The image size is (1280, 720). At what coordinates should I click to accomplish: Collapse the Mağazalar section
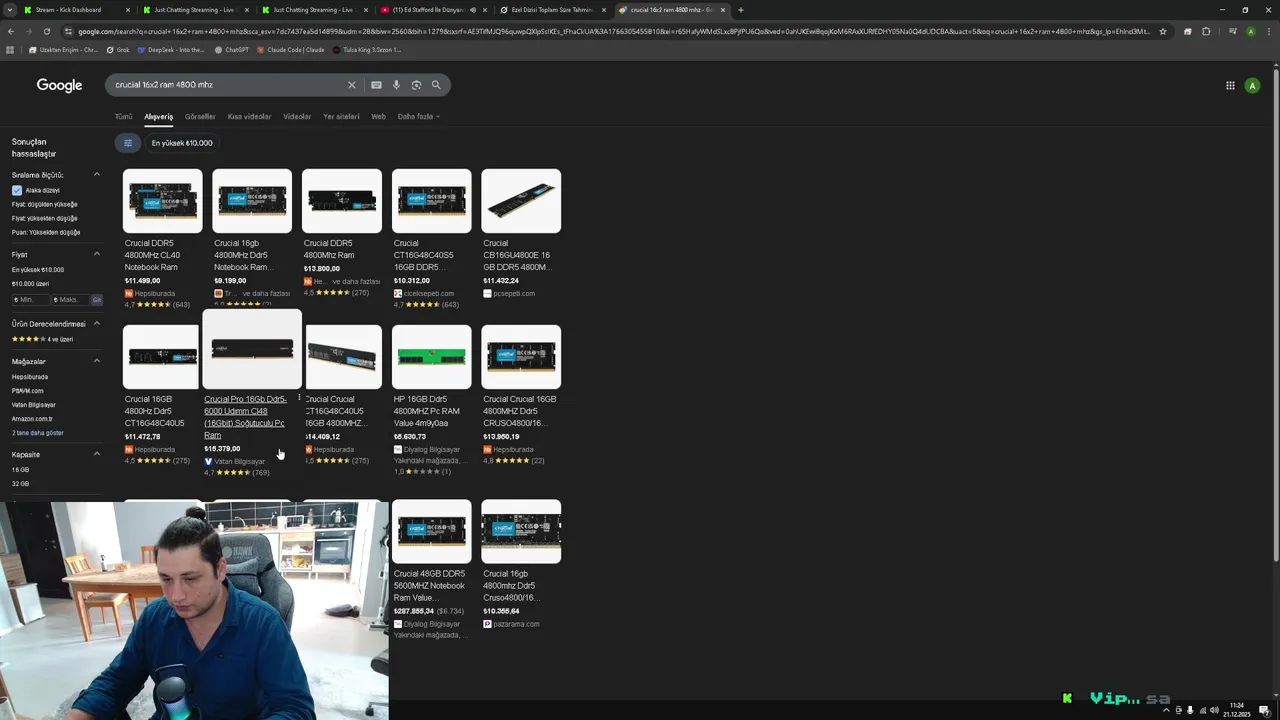point(97,361)
